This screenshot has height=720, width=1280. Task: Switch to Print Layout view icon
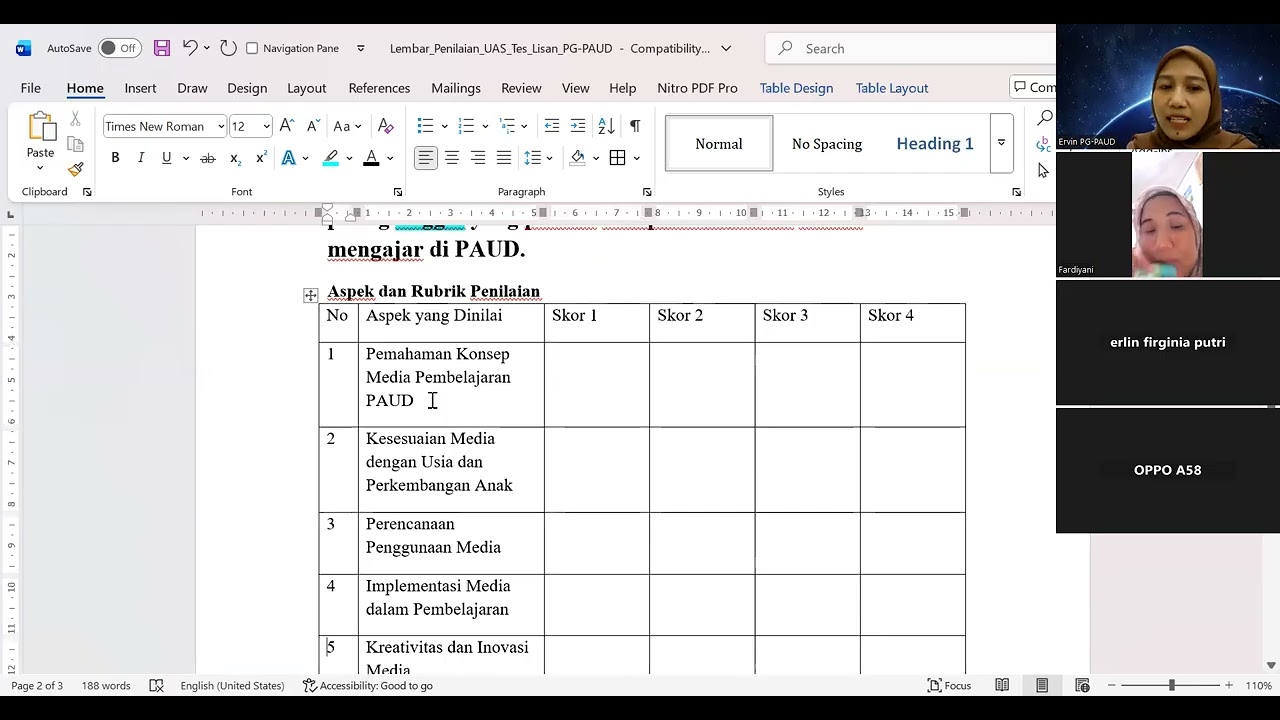1042,685
